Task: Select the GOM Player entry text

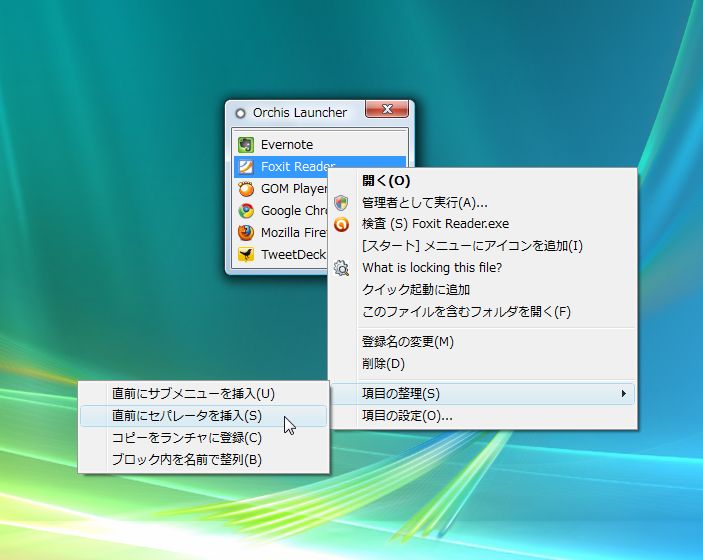Action: [294, 189]
